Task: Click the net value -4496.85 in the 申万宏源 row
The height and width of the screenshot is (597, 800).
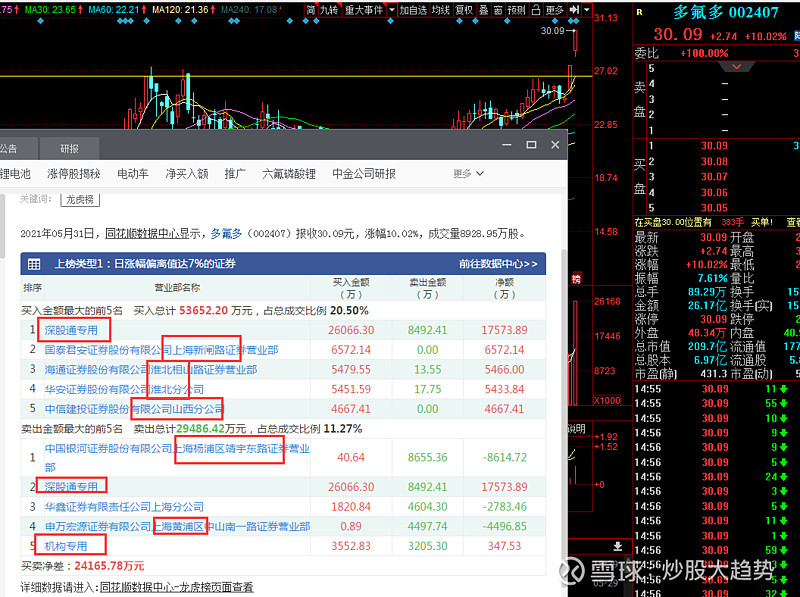Action: 504,527
